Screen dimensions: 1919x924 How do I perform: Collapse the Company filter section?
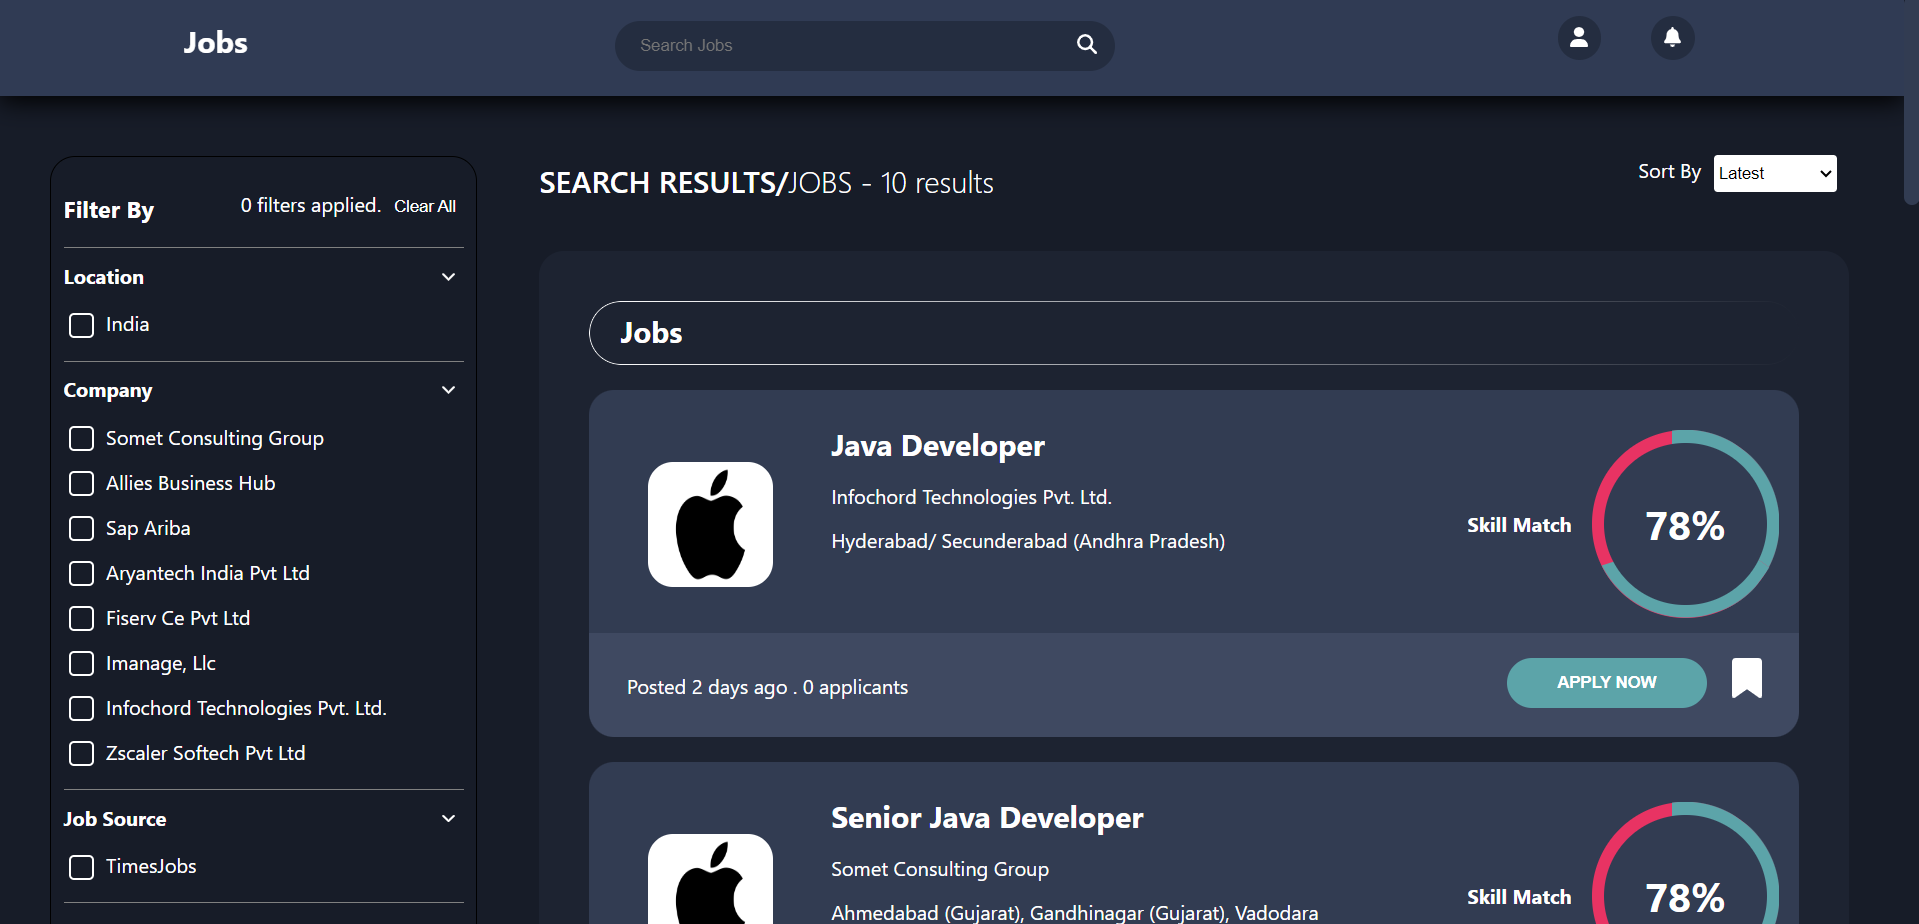pos(448,390)
